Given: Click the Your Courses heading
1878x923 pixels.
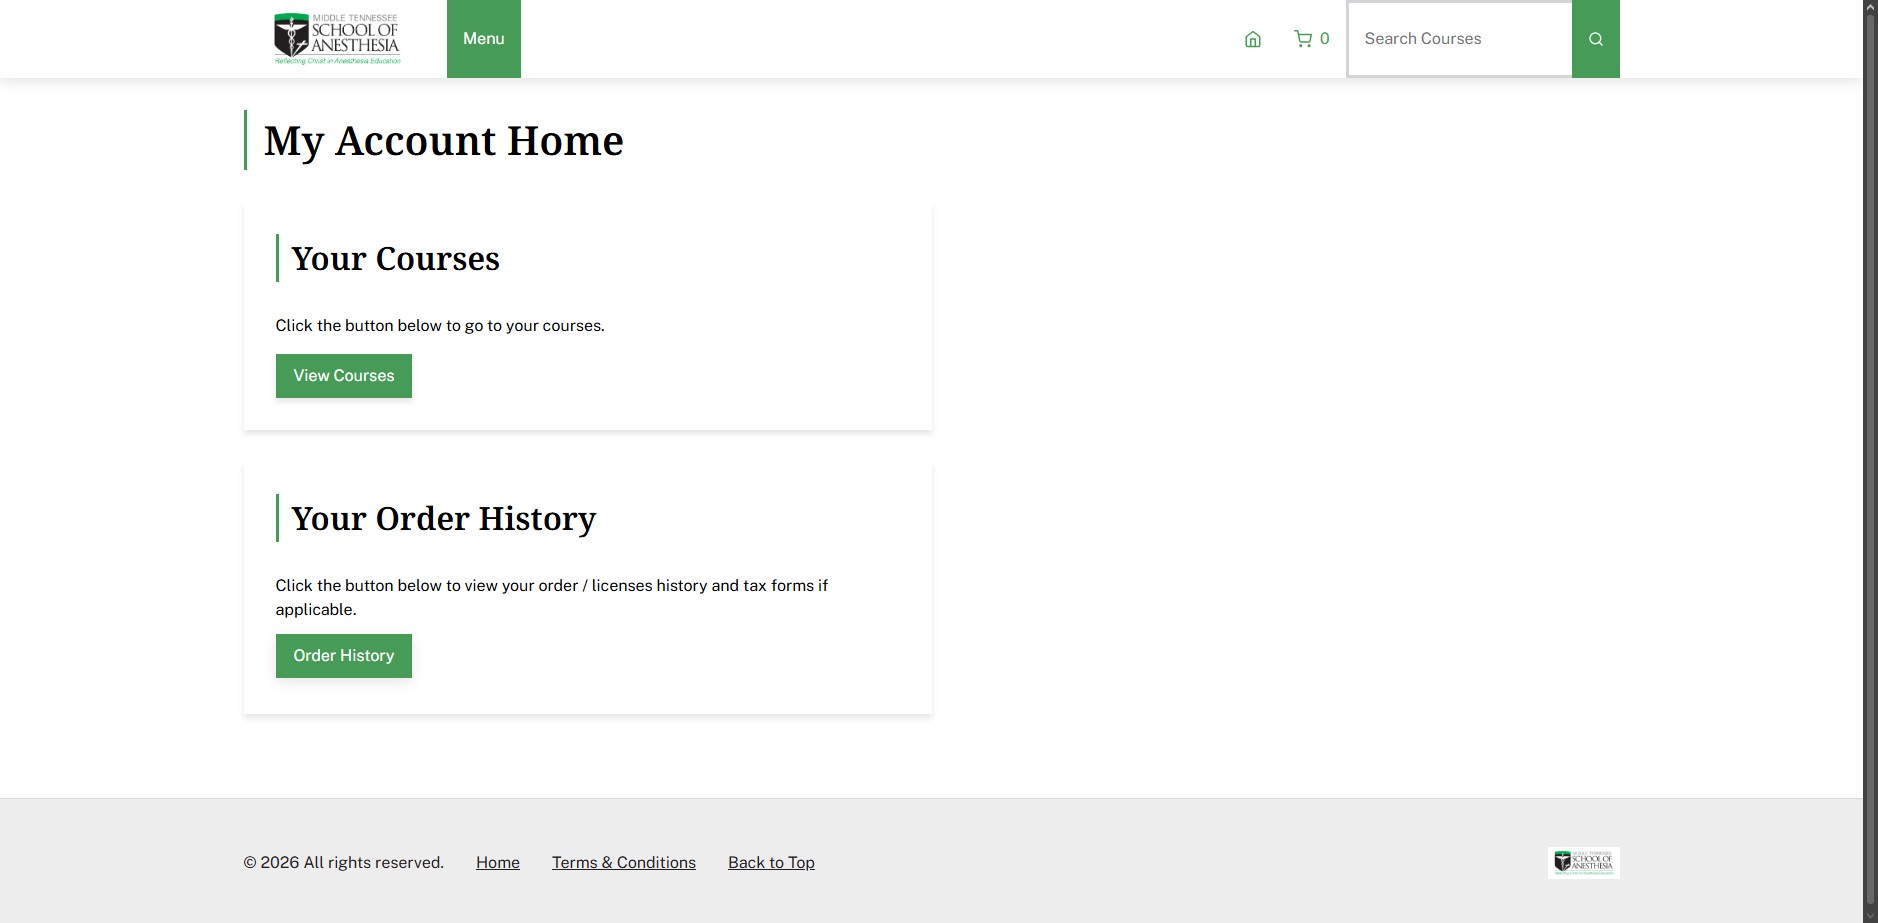Looking at the screenshot, I should click(396, 259).
